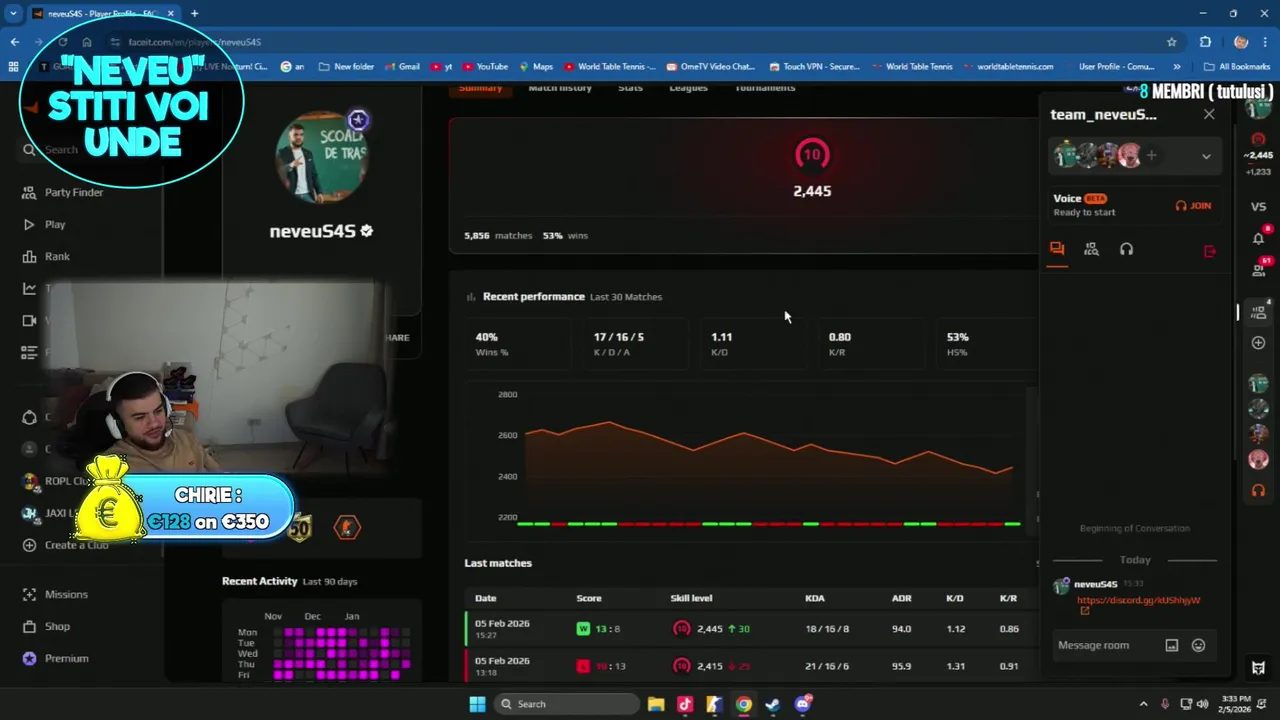1280x720 pixels.
Task: Open the Rank page
Action: (x=45, y=256)
